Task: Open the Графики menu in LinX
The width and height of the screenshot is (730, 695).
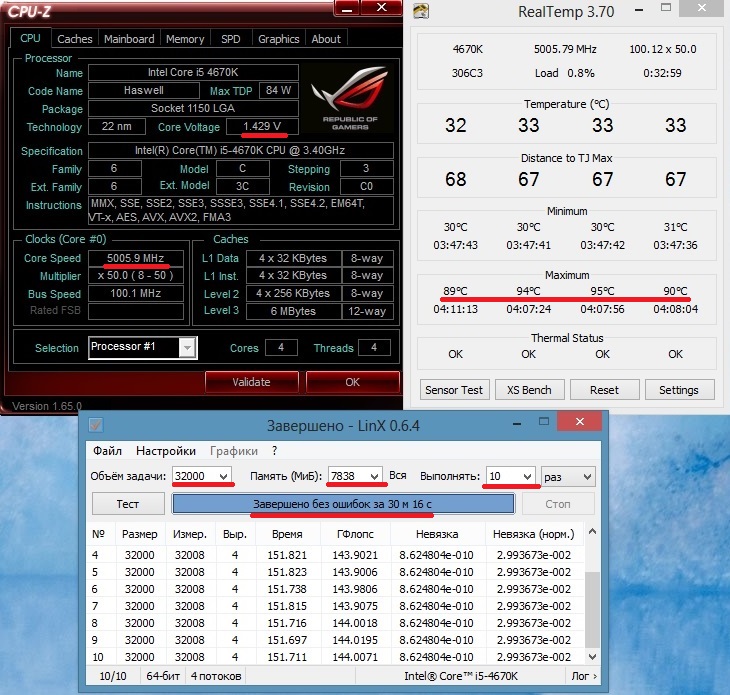Action: (234, 451)
